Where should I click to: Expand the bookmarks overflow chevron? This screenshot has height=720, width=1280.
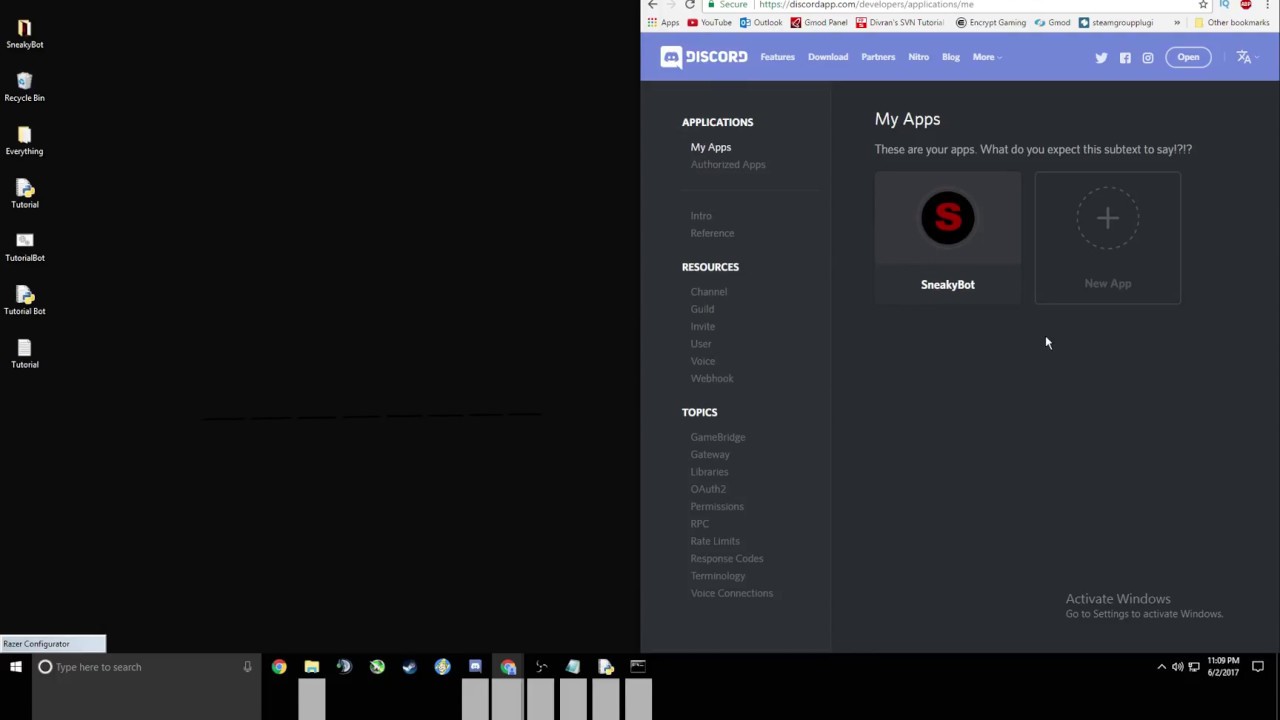[1177, 23]
